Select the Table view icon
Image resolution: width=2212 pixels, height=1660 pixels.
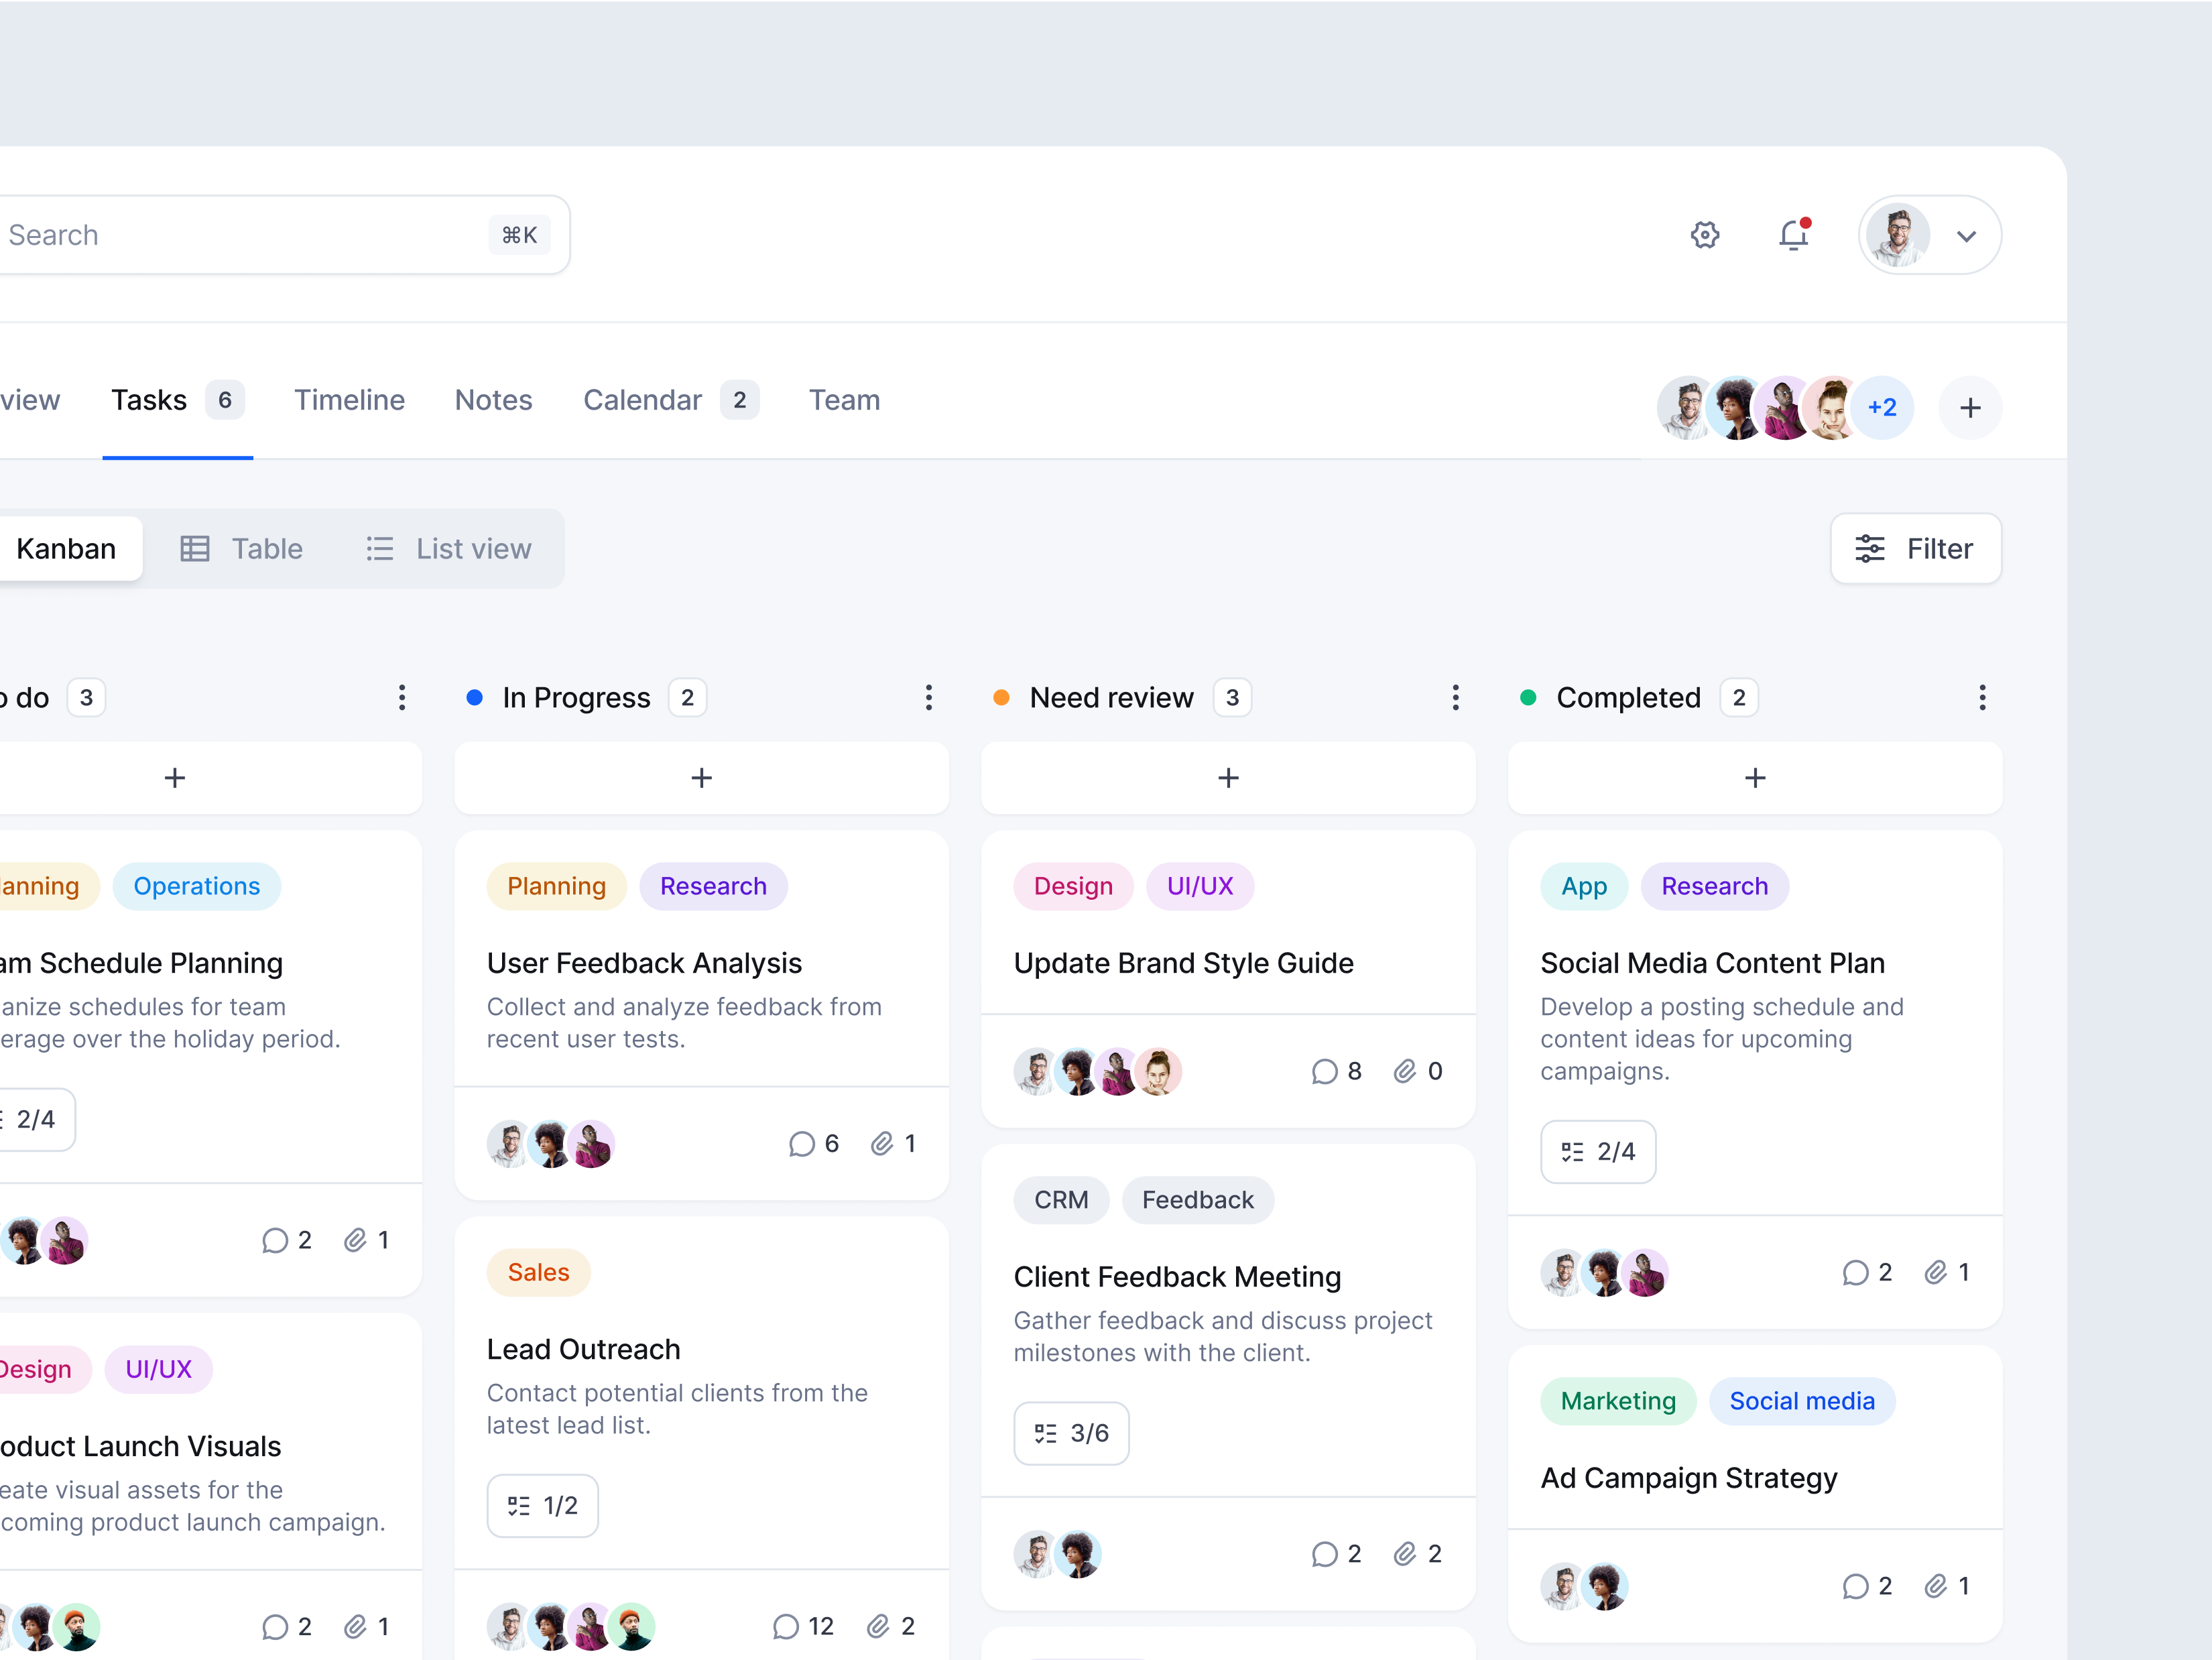(x=195, y=548)
